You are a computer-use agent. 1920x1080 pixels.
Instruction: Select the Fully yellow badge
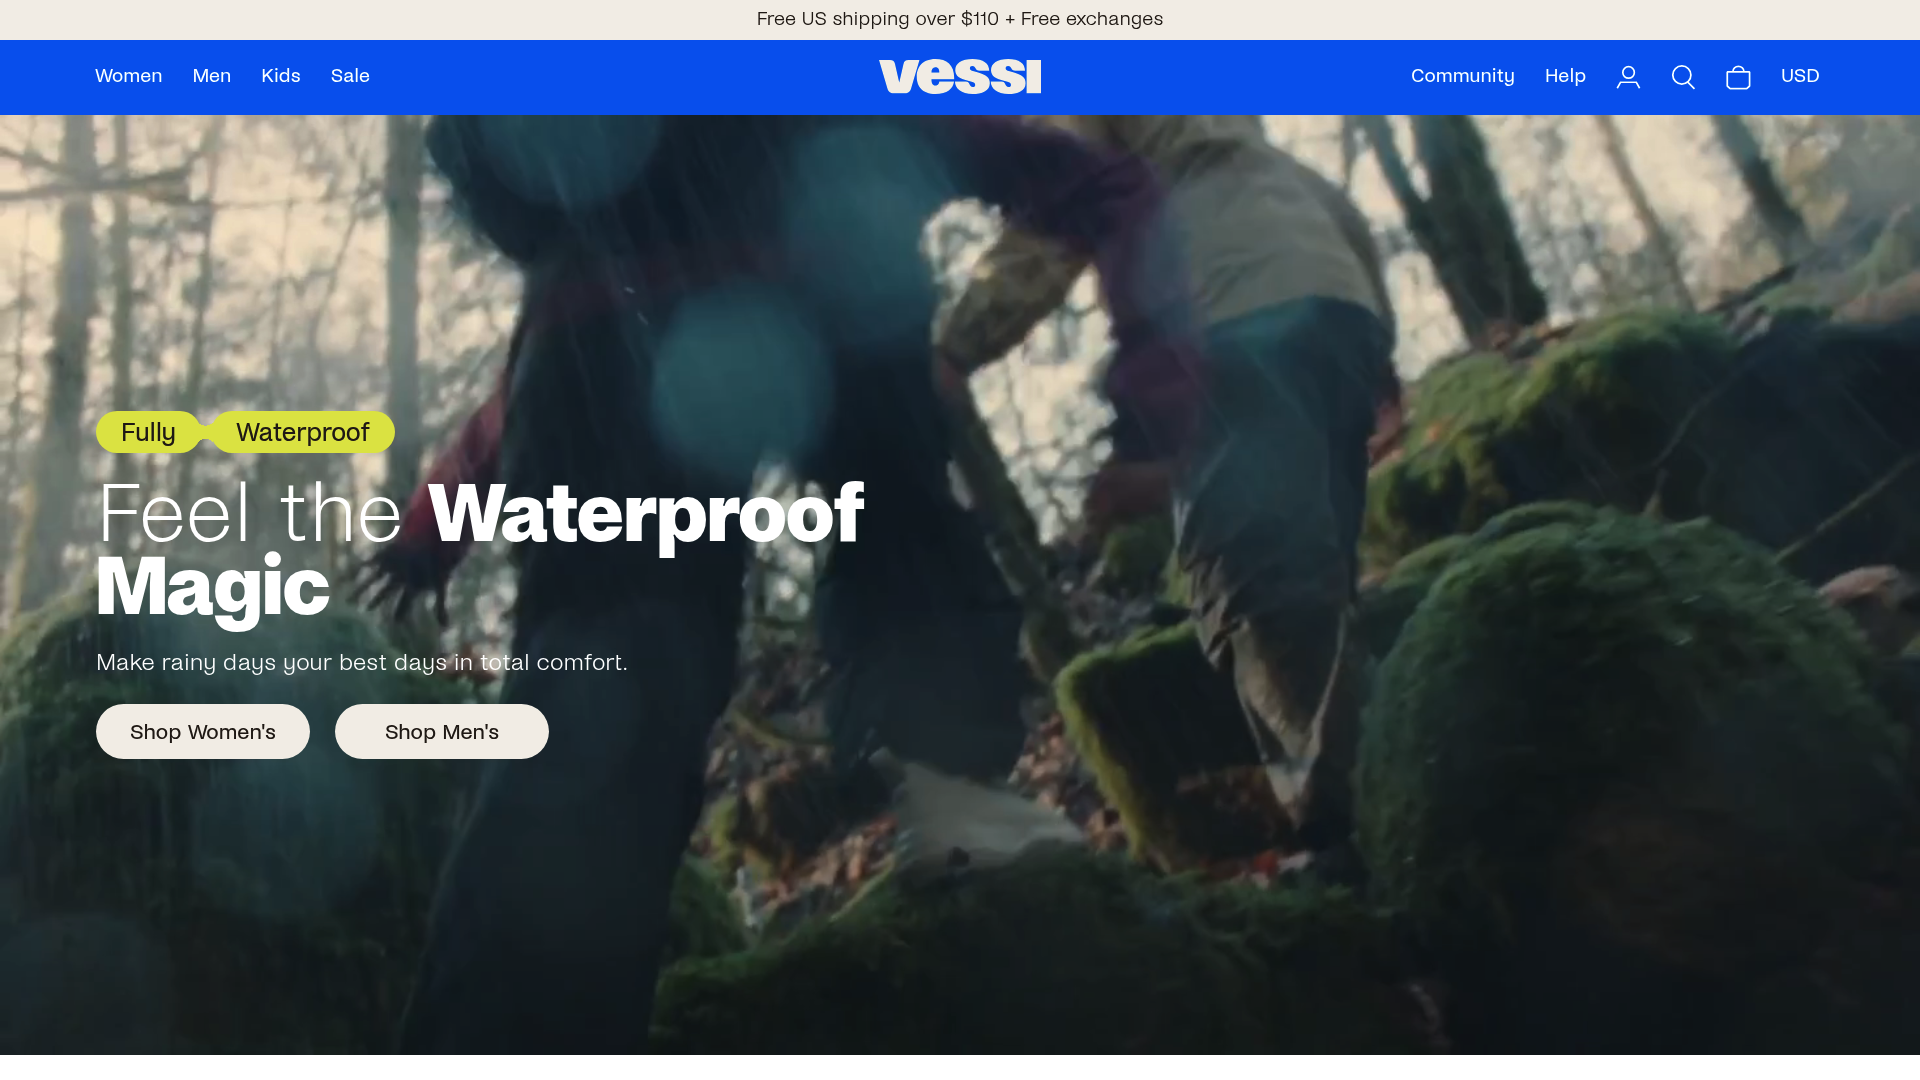coord(148,432)
